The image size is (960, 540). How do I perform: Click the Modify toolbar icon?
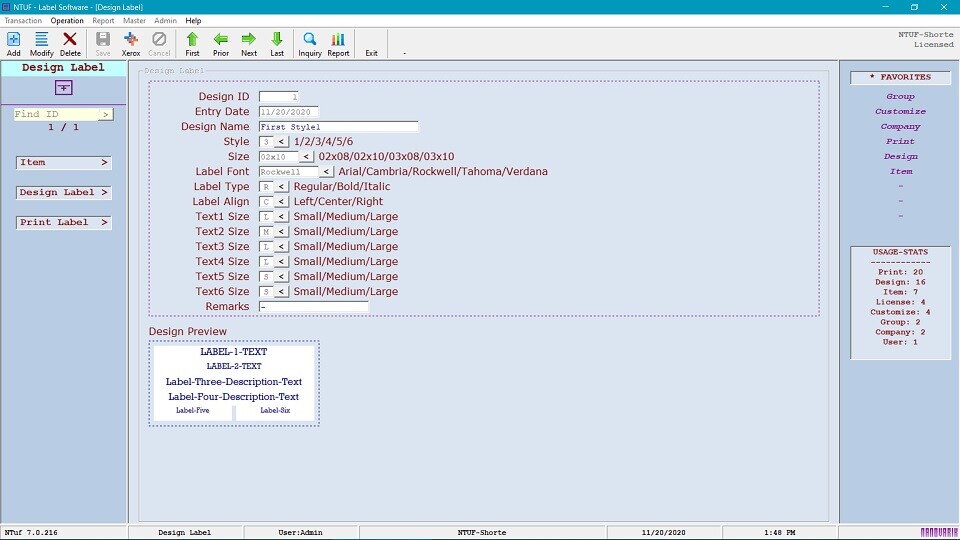[42, 40]
